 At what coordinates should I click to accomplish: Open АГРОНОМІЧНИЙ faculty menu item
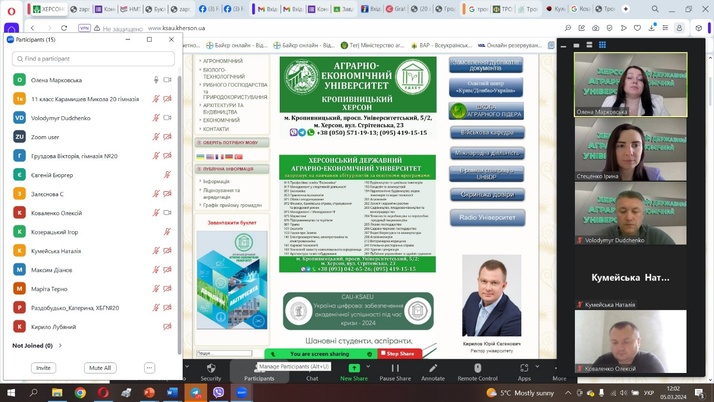(x=223, y=61)
